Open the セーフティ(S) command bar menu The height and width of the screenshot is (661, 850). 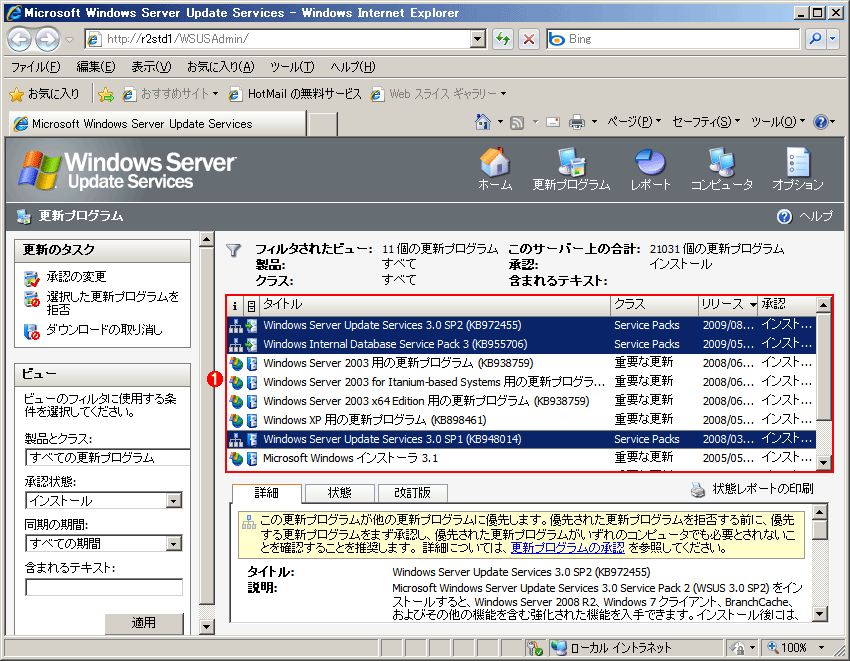706,122
